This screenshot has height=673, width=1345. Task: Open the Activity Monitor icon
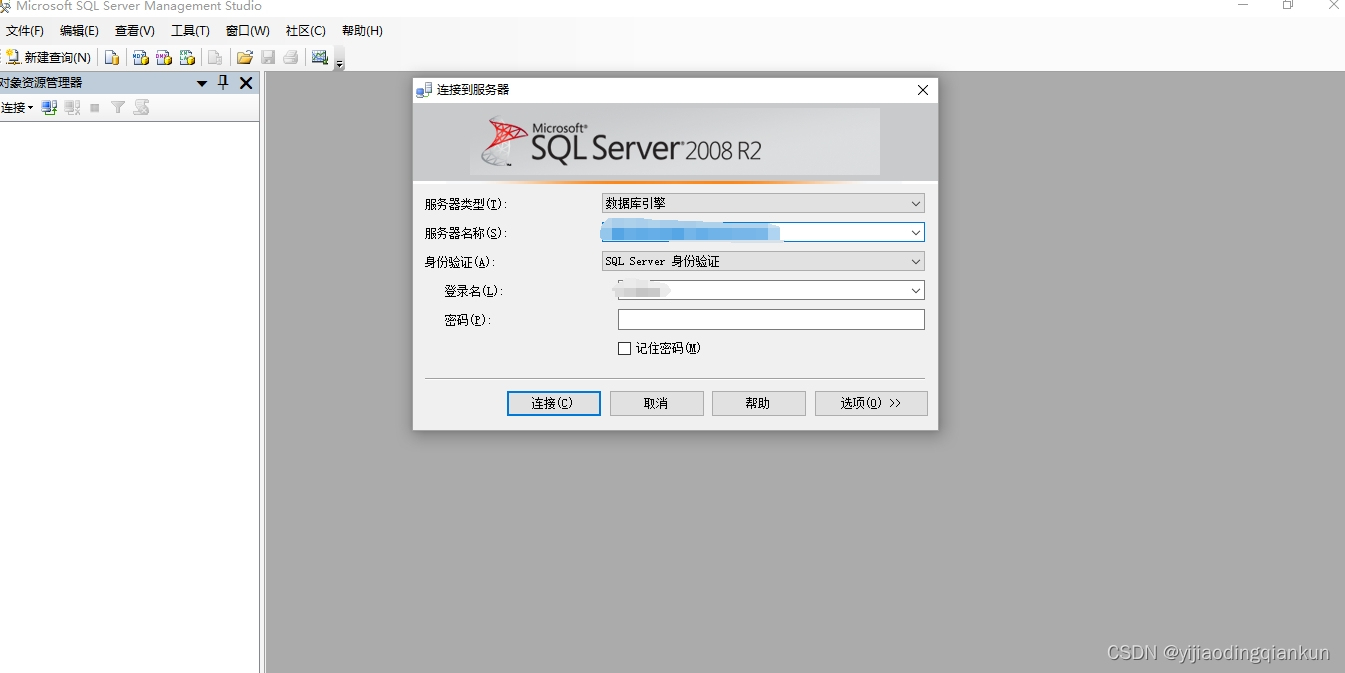point(320,57)
